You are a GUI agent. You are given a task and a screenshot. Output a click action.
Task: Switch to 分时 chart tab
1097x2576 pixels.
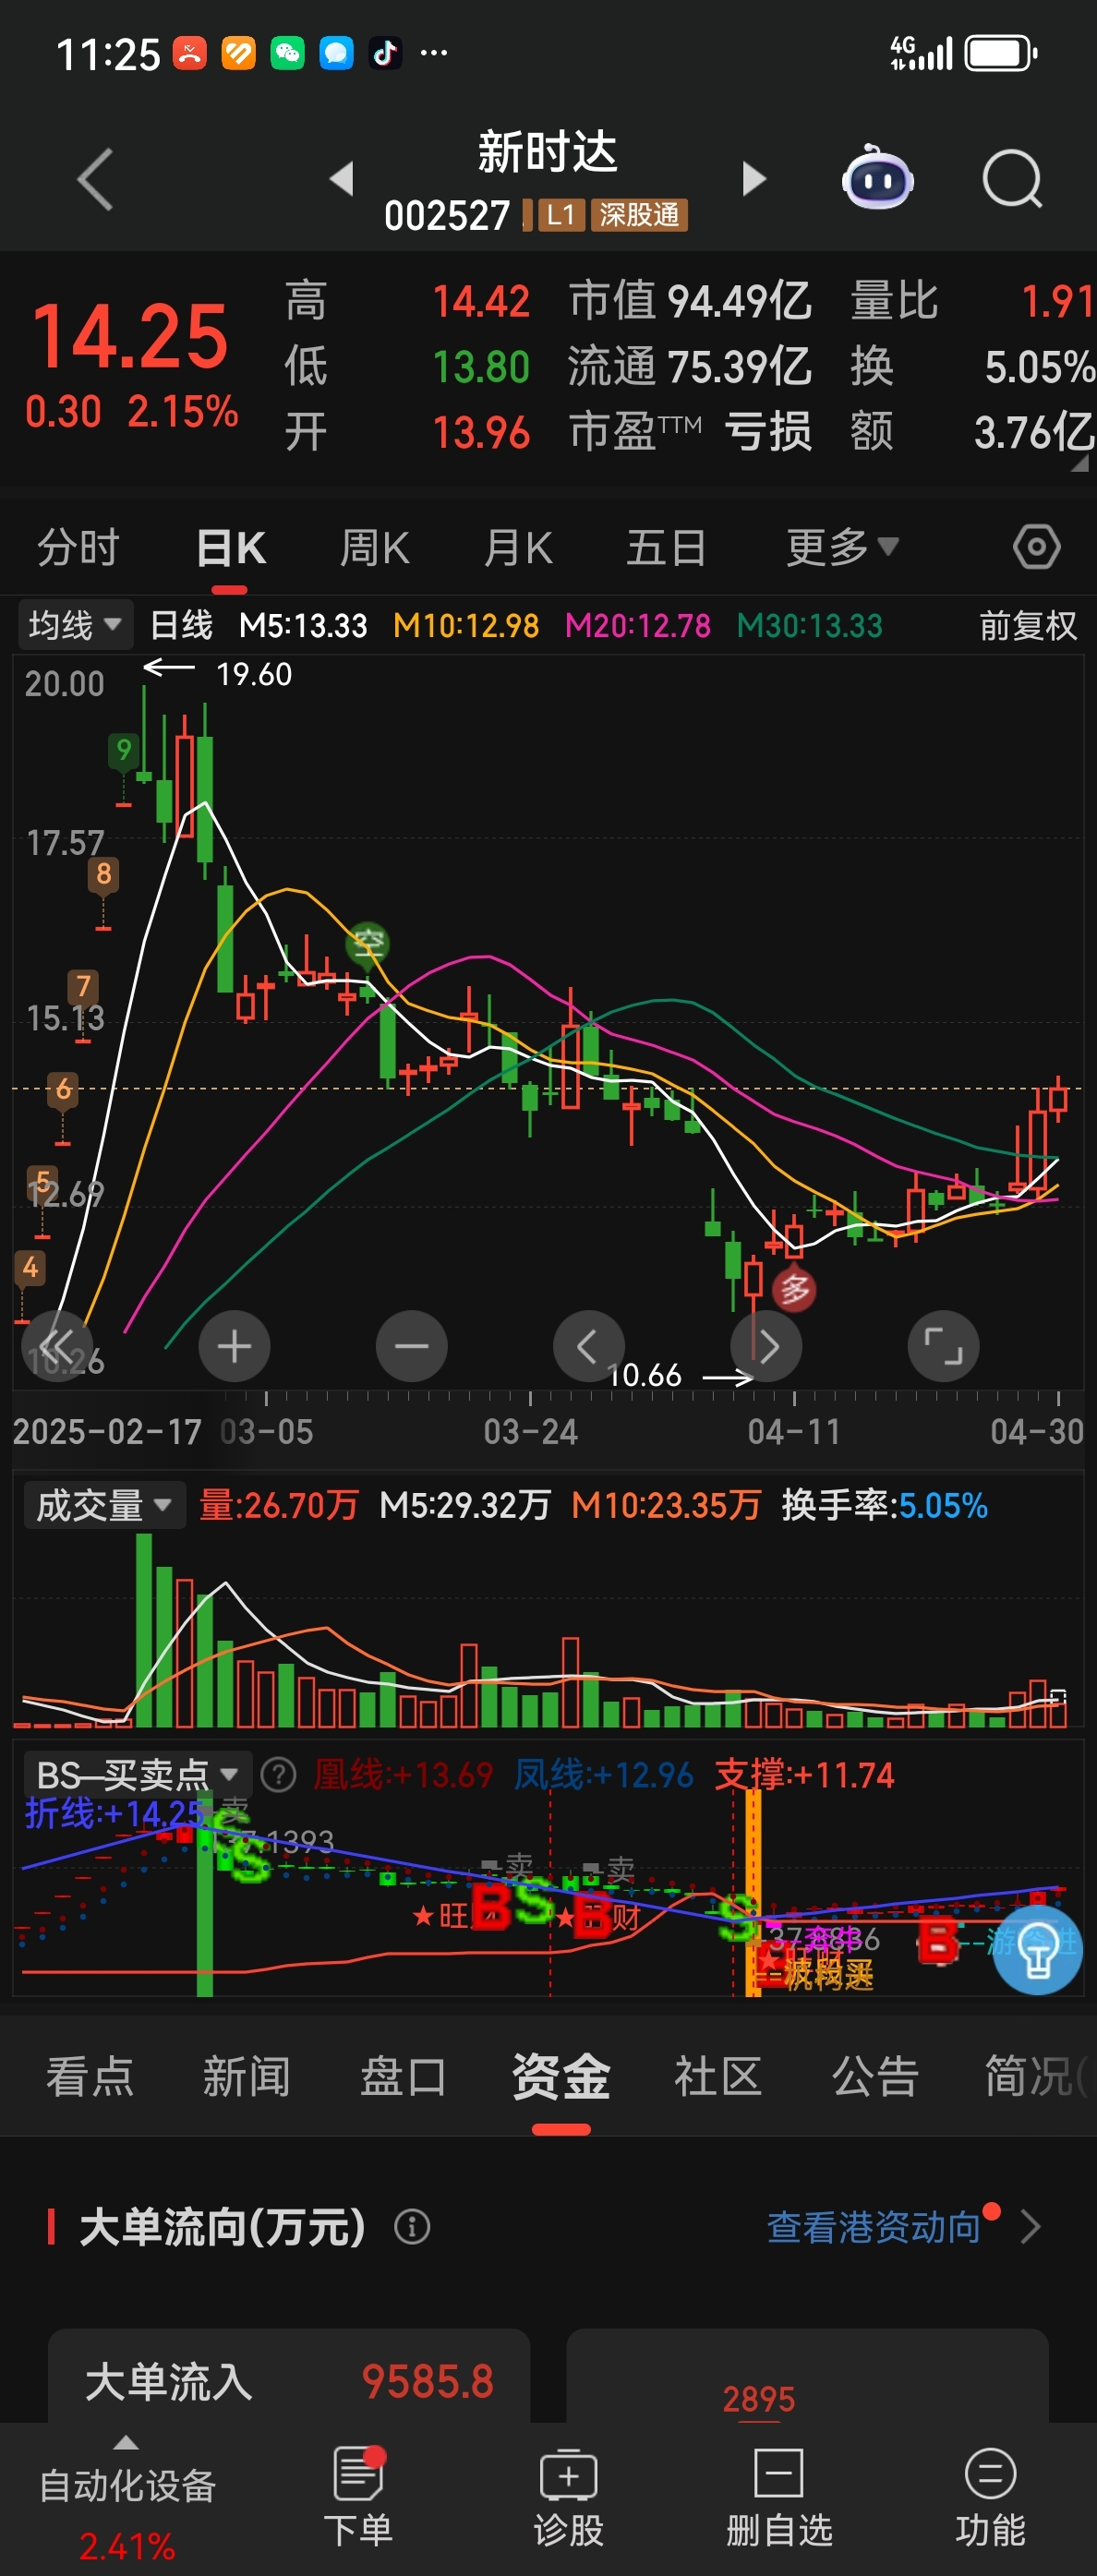(78, 548)
